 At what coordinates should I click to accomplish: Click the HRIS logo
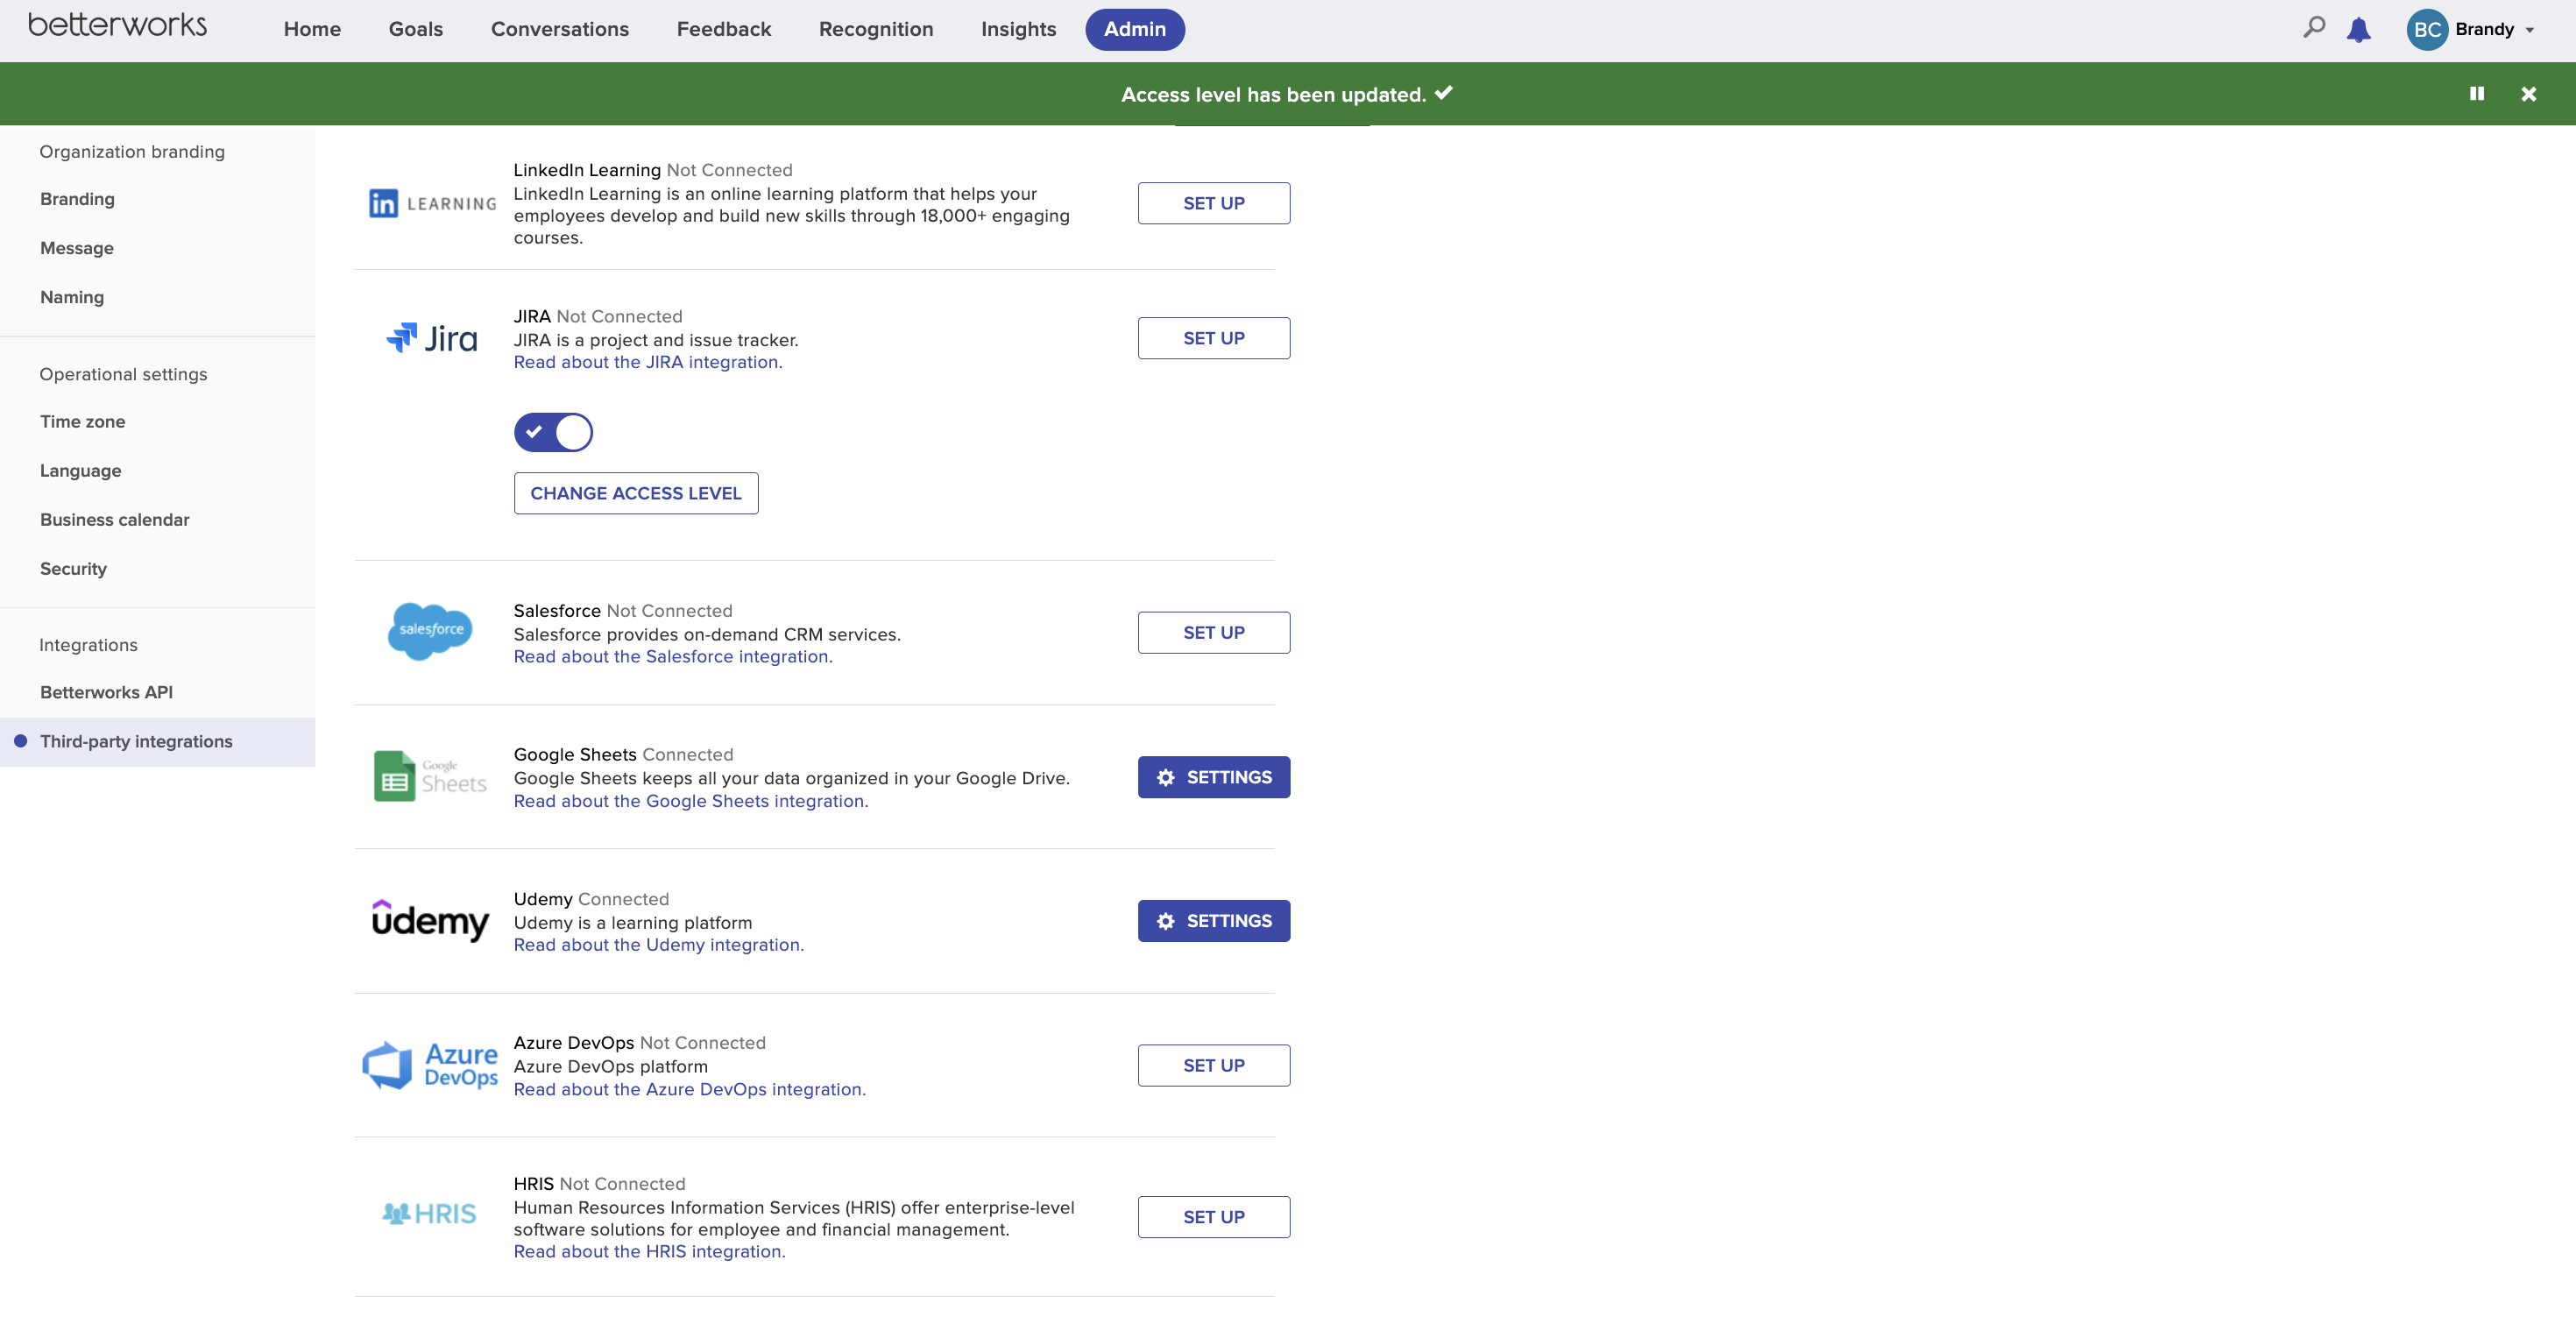click(429, 1213)
